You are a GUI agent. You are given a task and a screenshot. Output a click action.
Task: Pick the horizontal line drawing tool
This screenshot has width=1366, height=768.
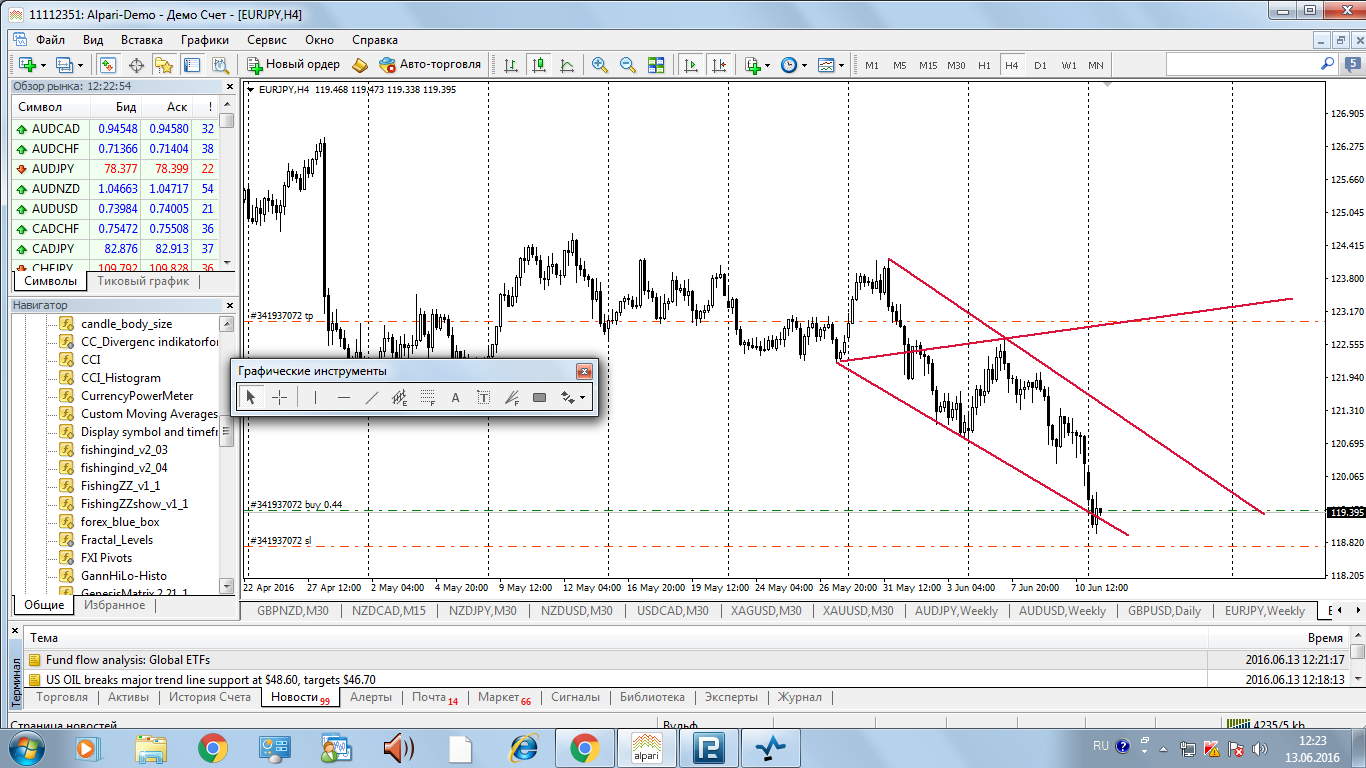point(344,397)
